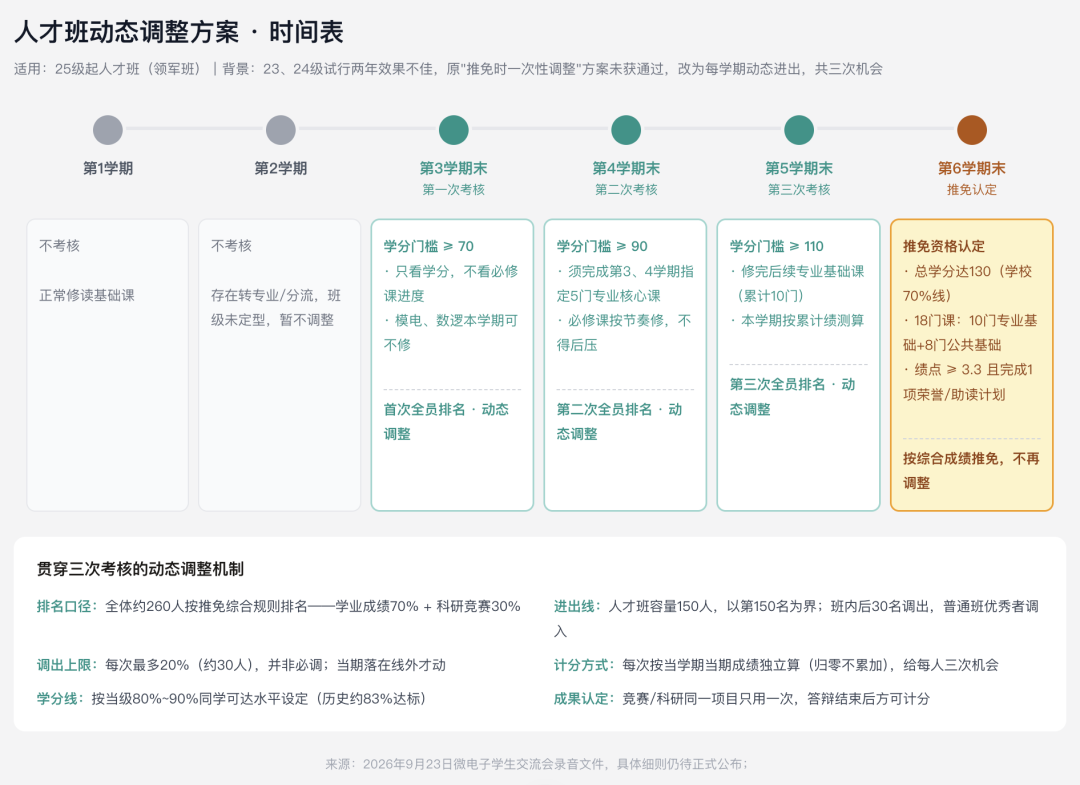Click the 第1学期 label
The height and width of the screenshot is (785, 1080).
108,168
